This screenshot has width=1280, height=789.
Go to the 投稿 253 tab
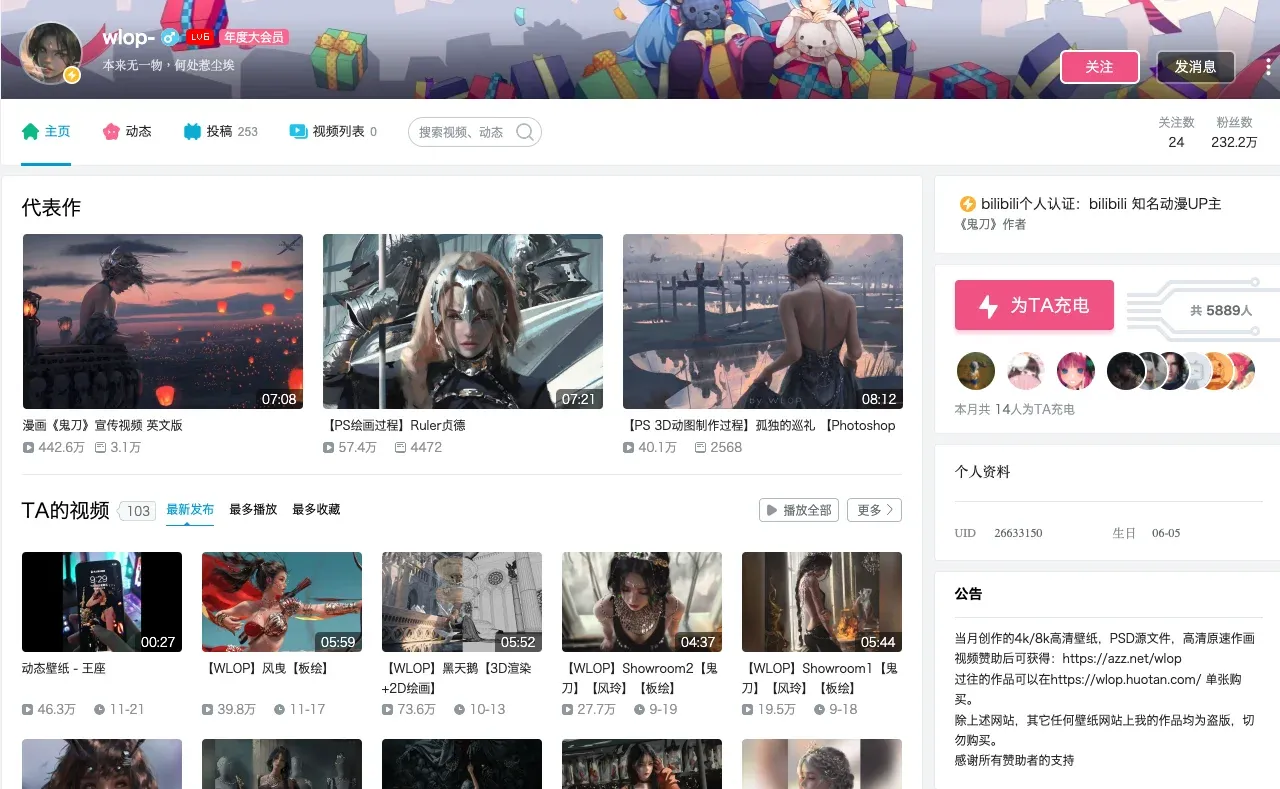tap(221, 132)
